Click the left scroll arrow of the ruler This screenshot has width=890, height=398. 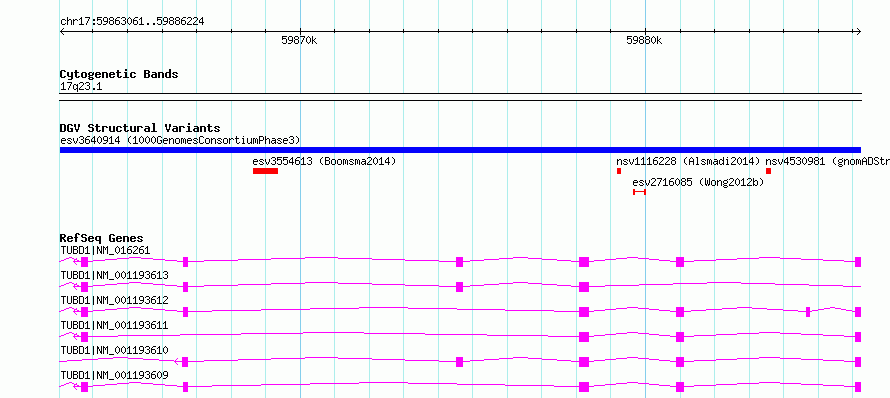pyautogui.click(x=62, y=32)
